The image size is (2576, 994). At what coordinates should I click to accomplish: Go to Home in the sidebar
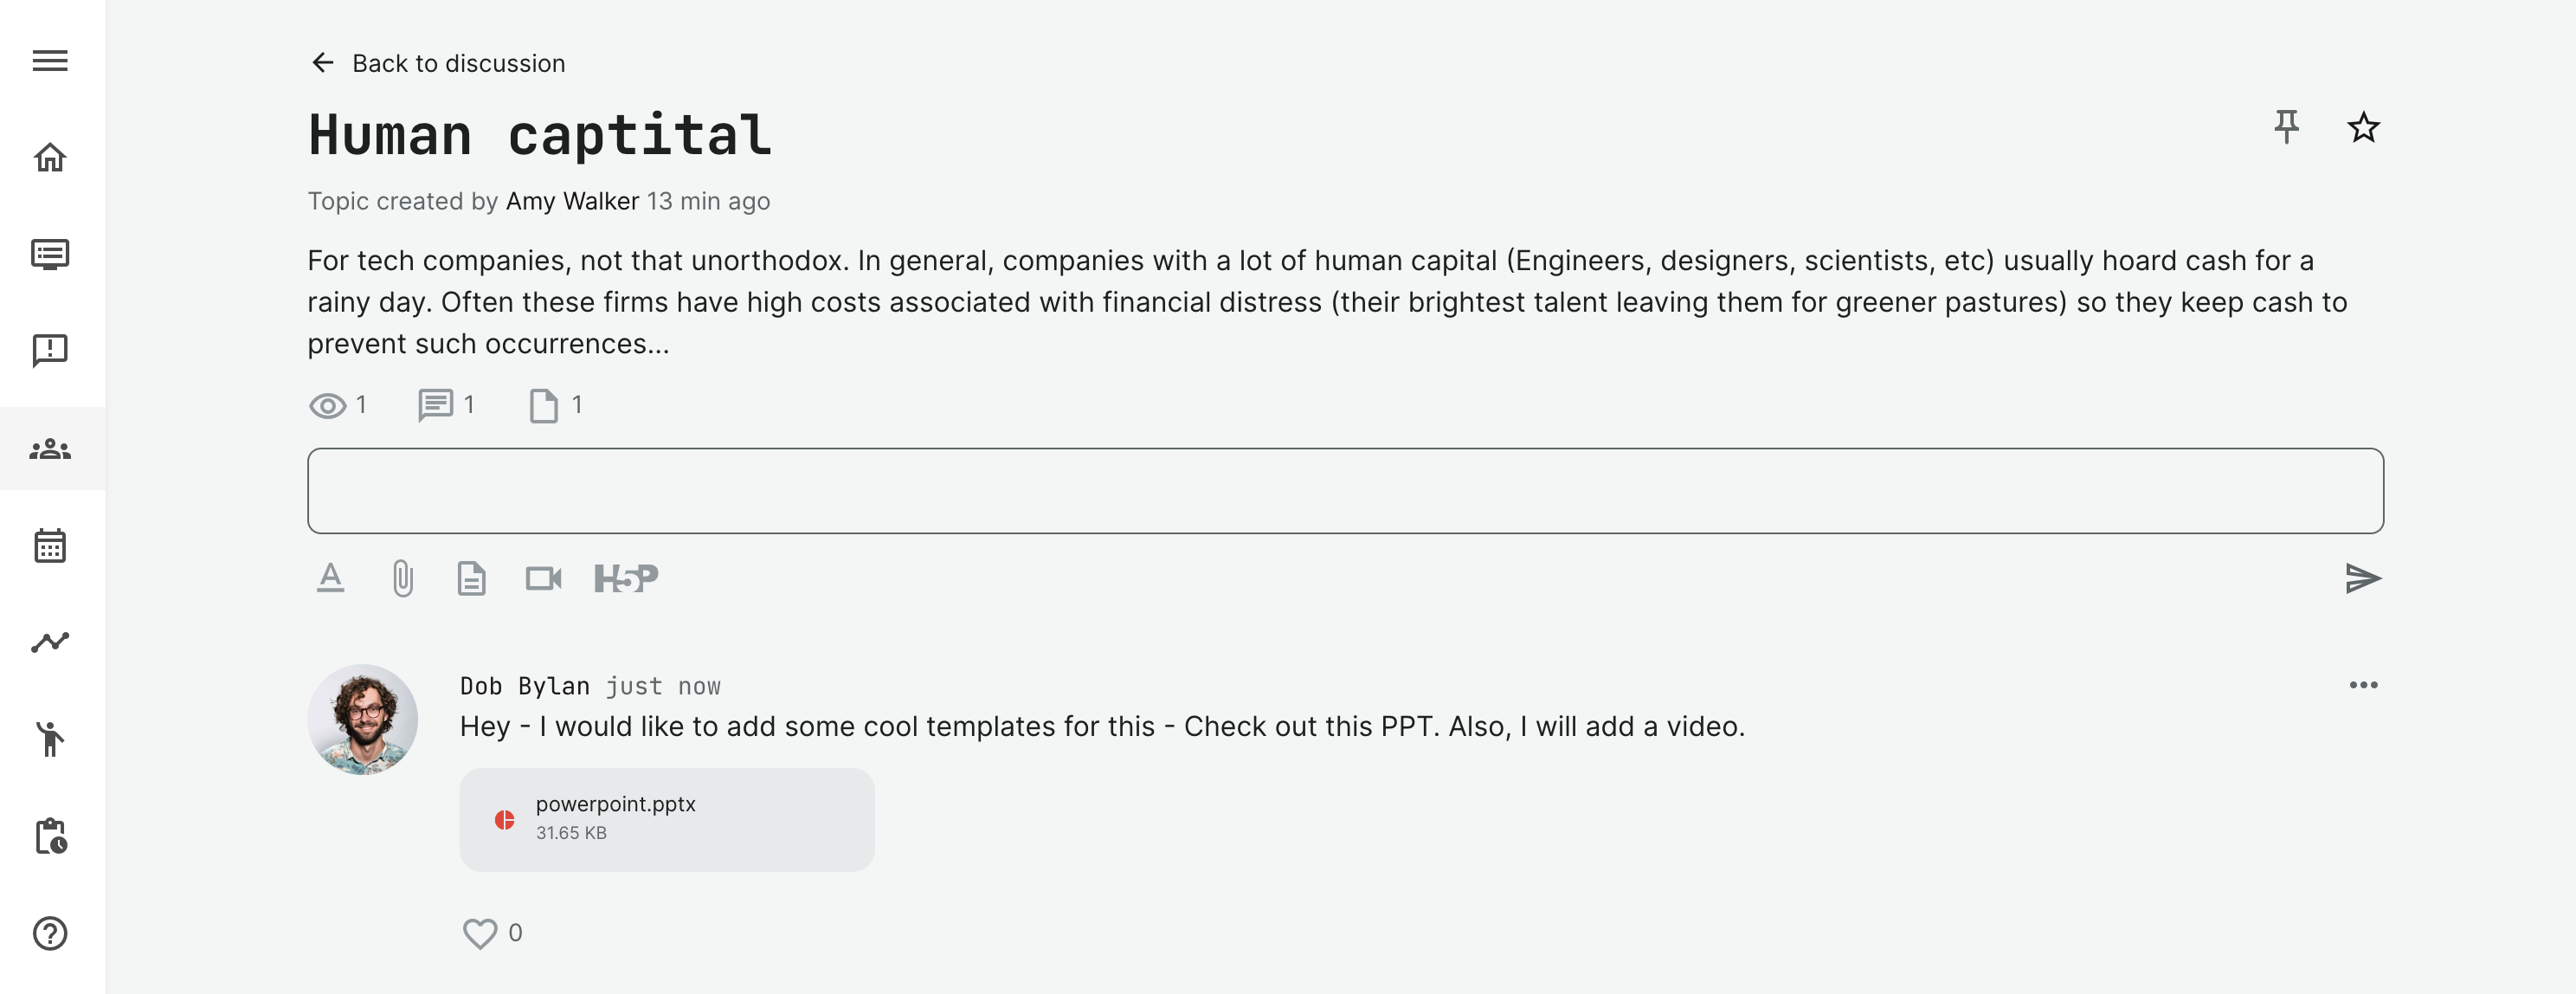pyautogui.click(x=50, y=157)
